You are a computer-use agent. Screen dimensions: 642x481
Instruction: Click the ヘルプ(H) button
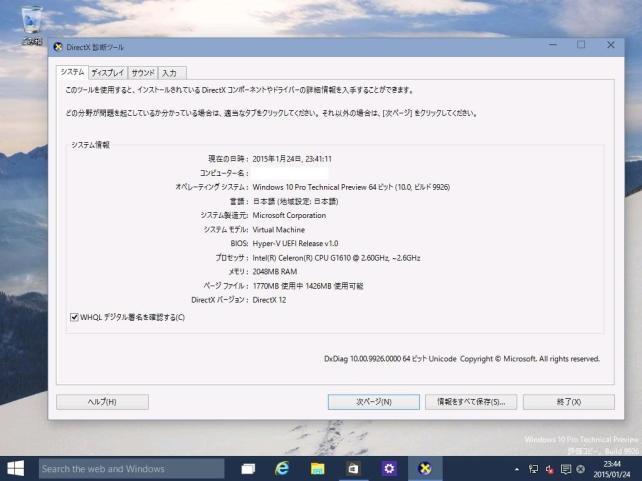pos(102,402)
